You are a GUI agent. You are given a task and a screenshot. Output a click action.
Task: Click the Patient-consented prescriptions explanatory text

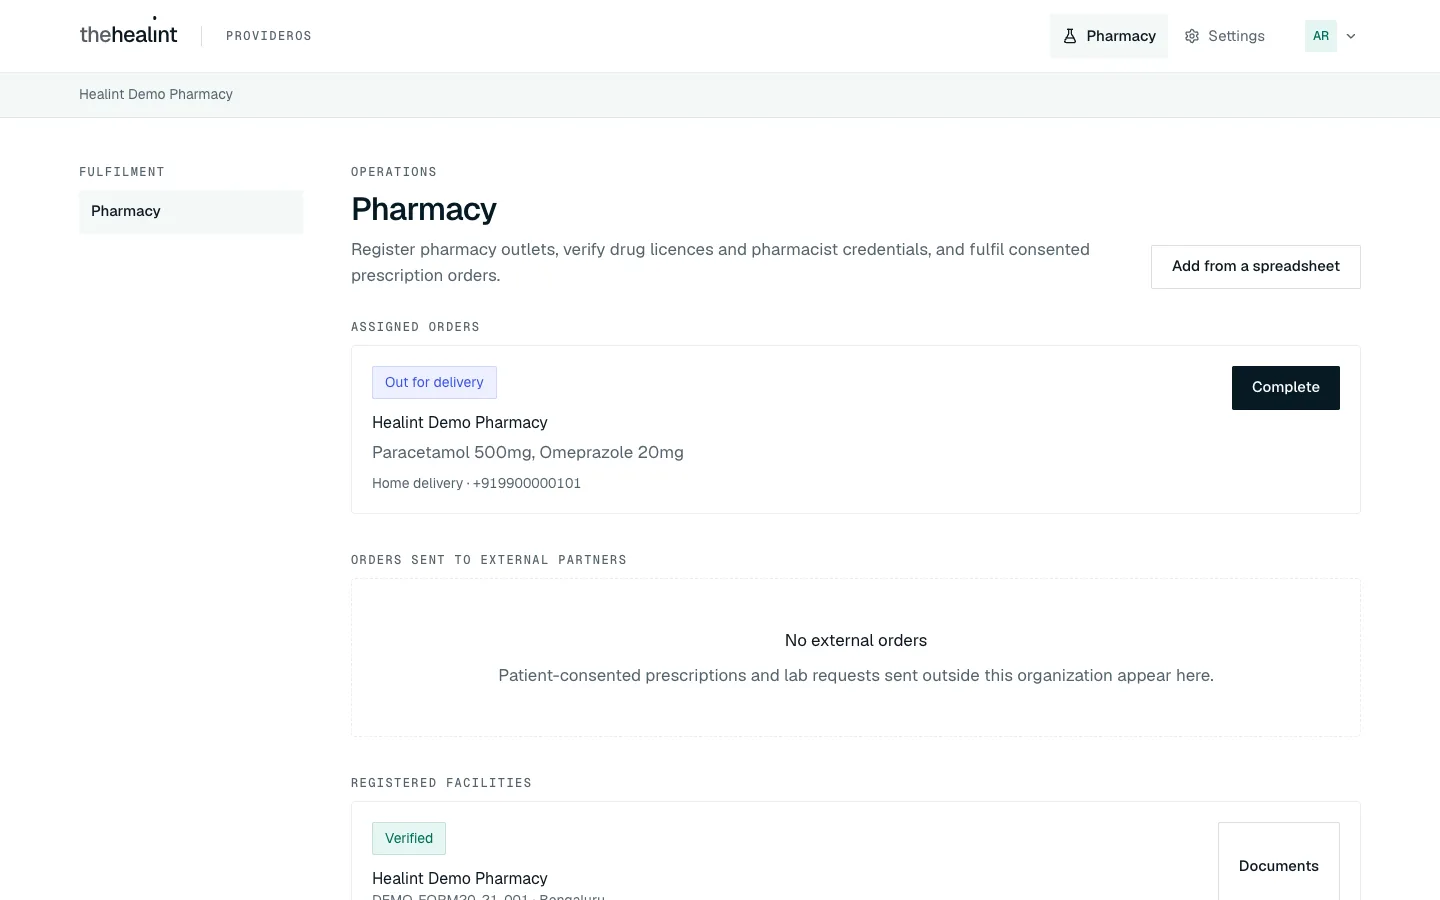[x=856, y=675]
